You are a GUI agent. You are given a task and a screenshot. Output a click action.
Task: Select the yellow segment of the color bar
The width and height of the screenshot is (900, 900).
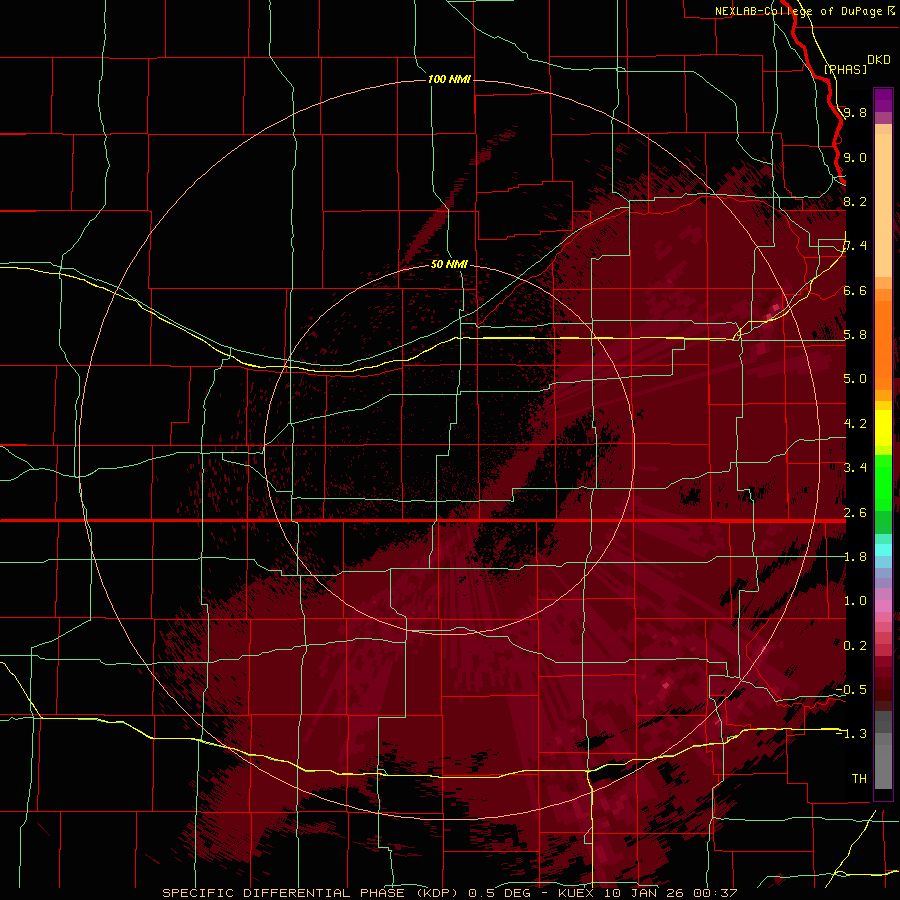883,428
